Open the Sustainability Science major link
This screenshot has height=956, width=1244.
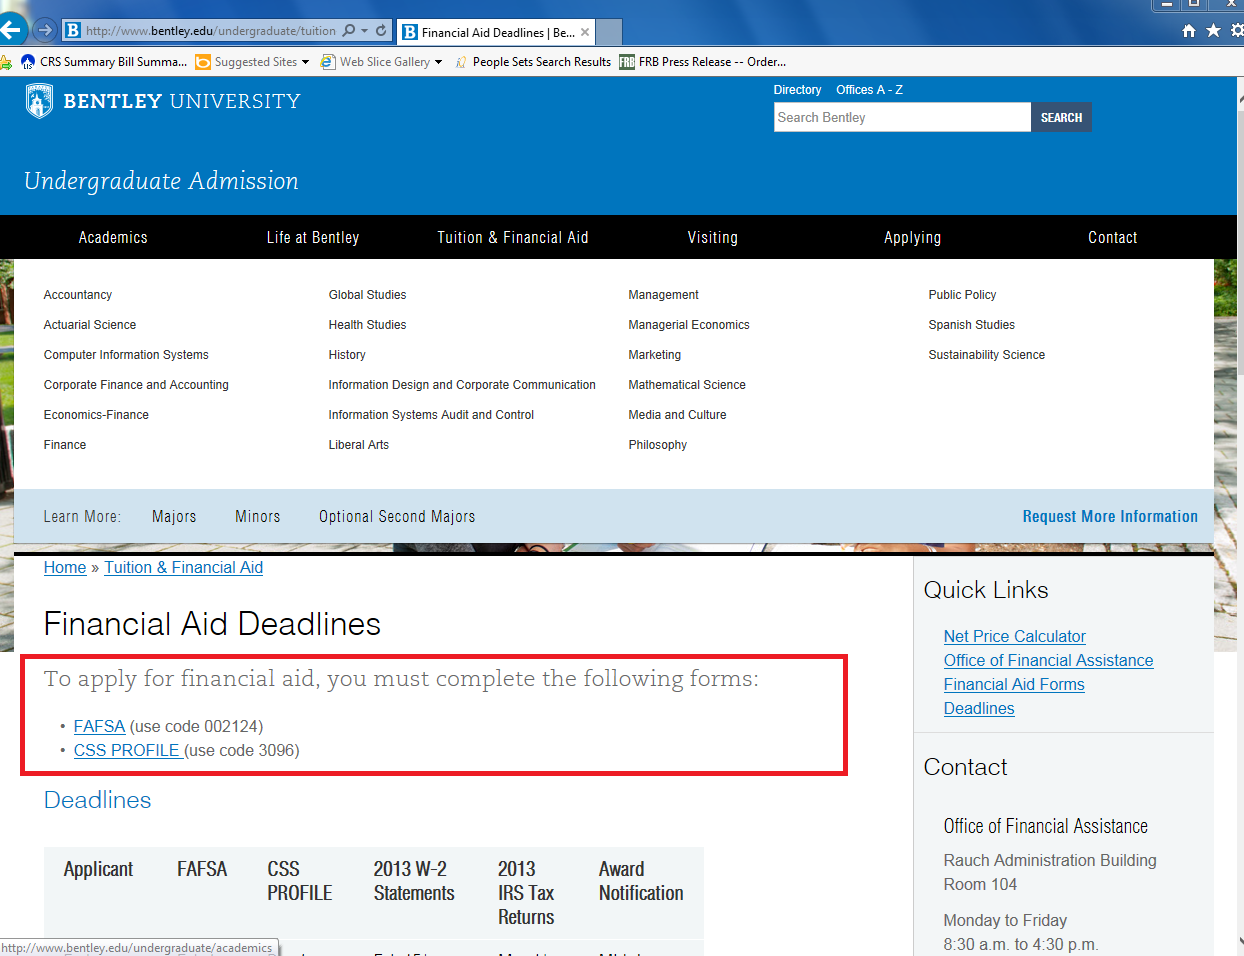coord(987,355)
